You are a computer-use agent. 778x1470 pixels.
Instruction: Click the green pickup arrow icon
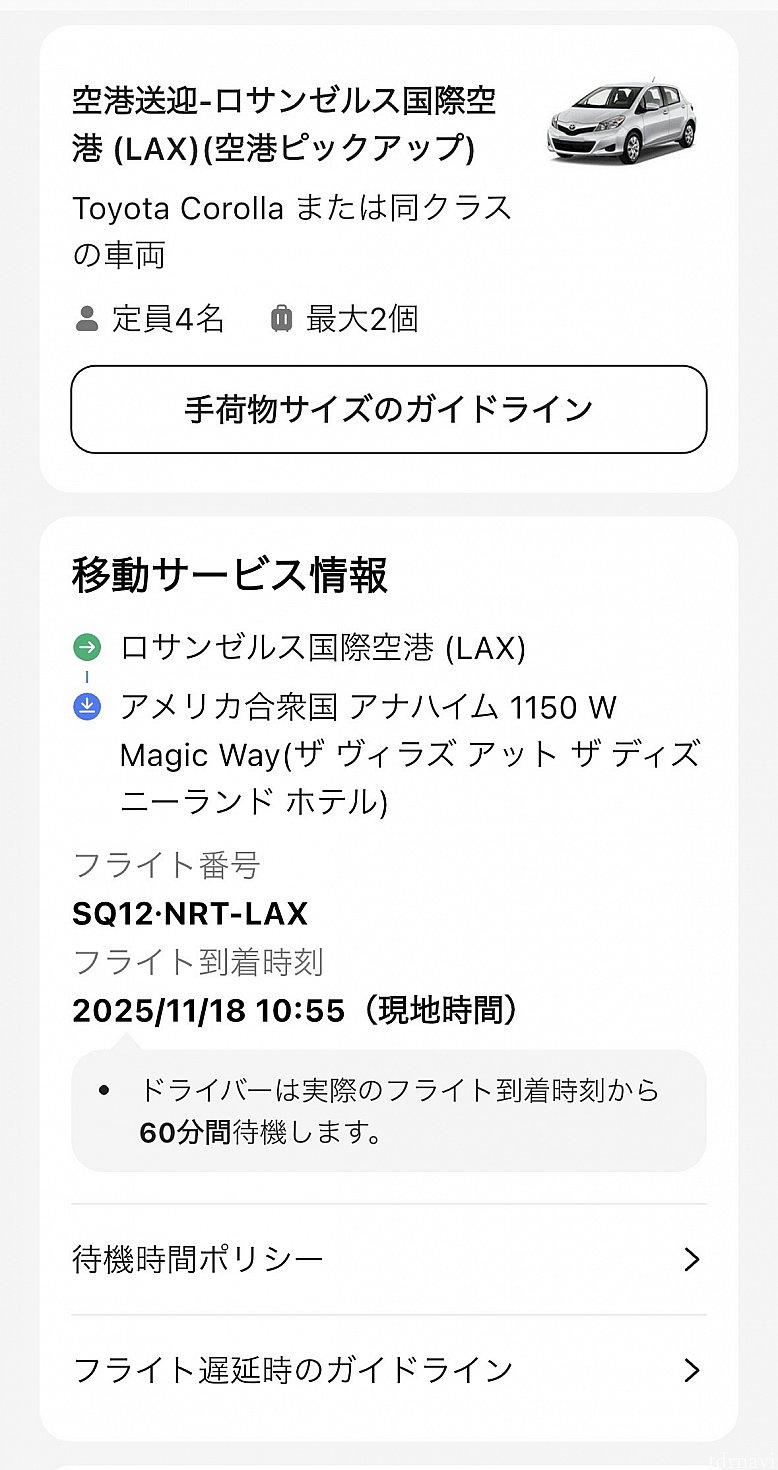click(x=88, y=648)
